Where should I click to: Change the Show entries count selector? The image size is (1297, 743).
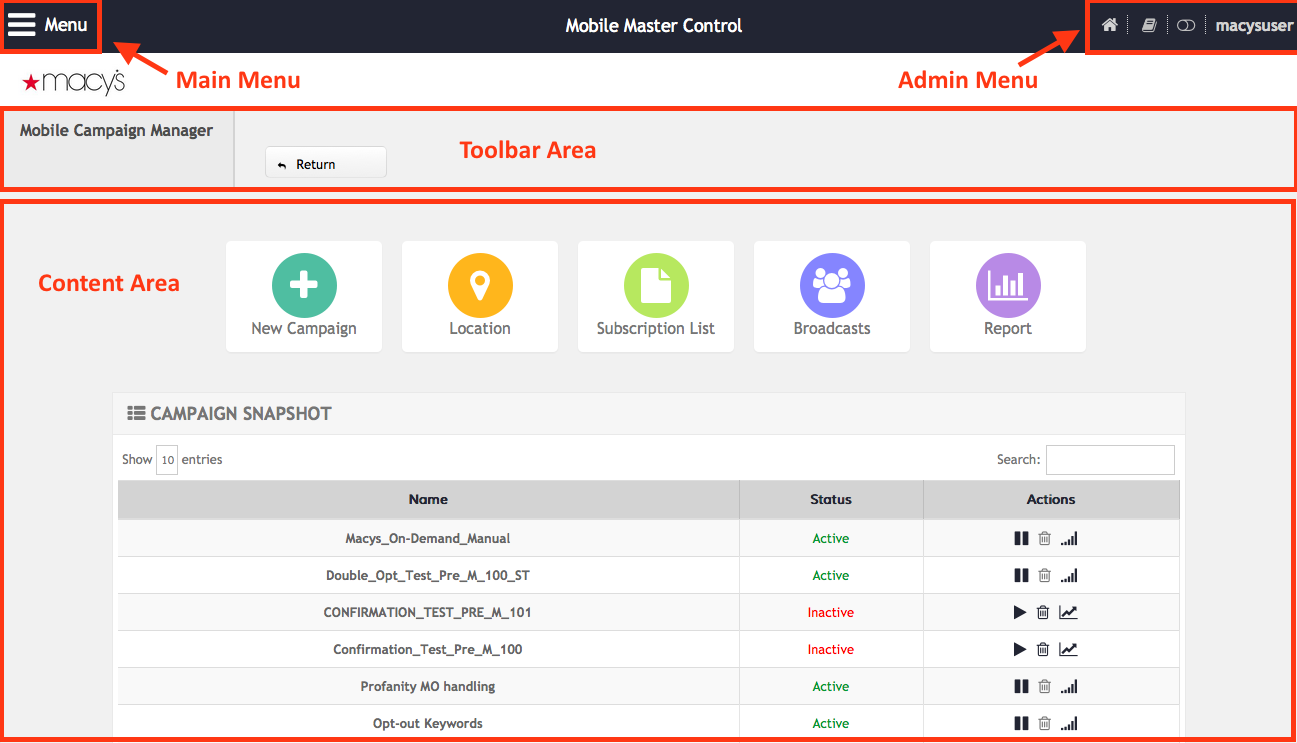pyautogui.click(x=167, y=460)
